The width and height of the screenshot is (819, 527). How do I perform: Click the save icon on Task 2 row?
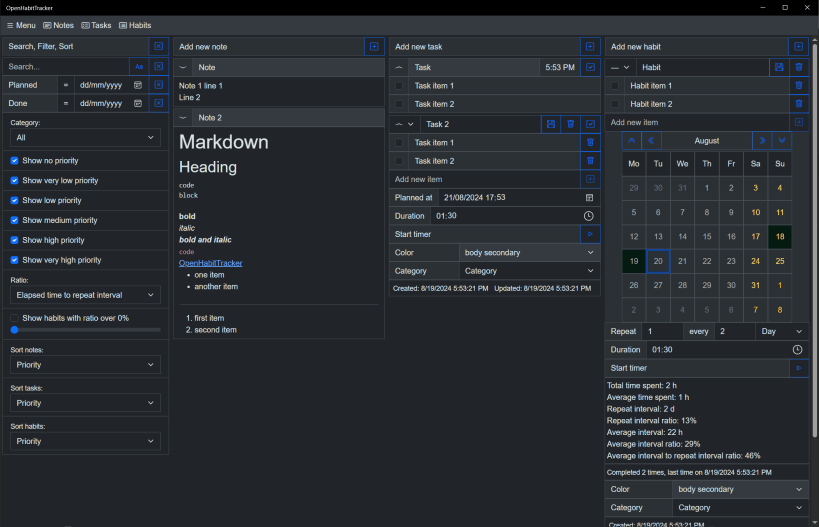[551, 124]
